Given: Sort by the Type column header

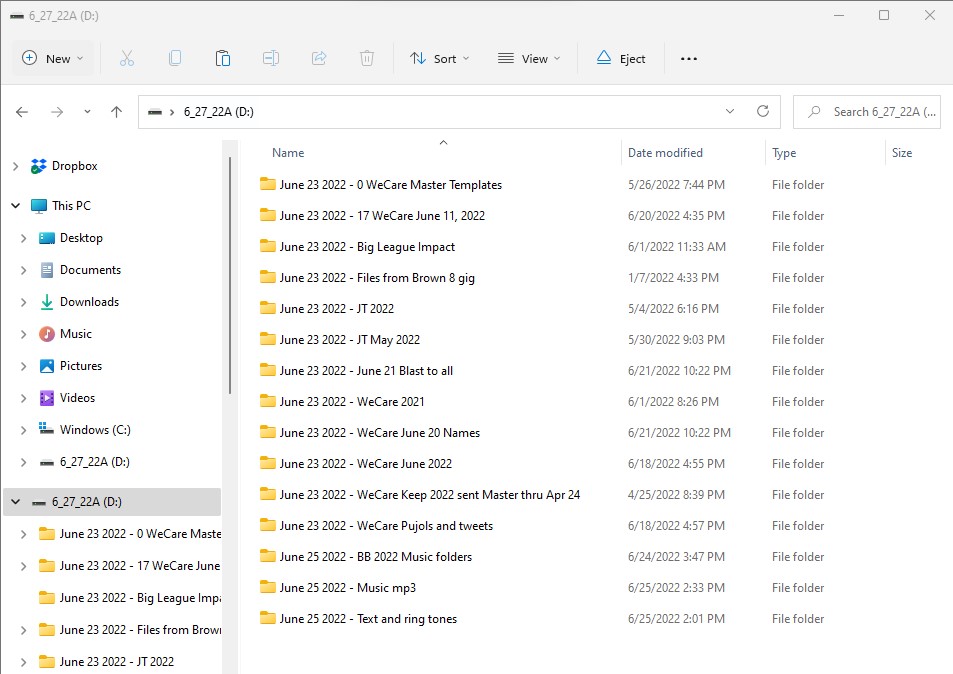Looking at the screenshot, I should tap(784, 153).
